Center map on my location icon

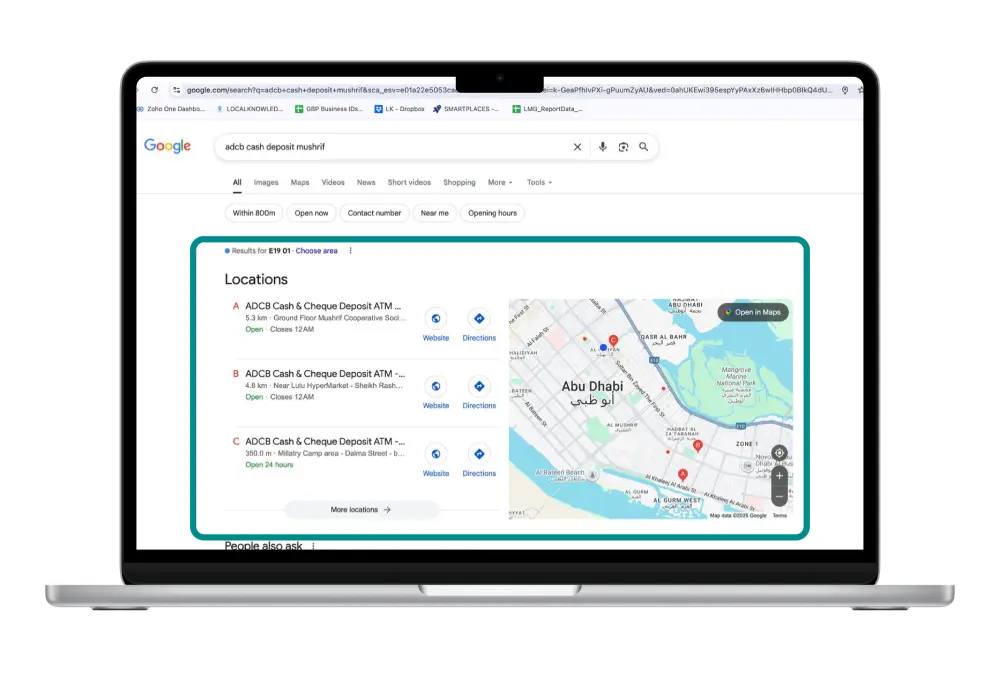click(x=779, y=453)
